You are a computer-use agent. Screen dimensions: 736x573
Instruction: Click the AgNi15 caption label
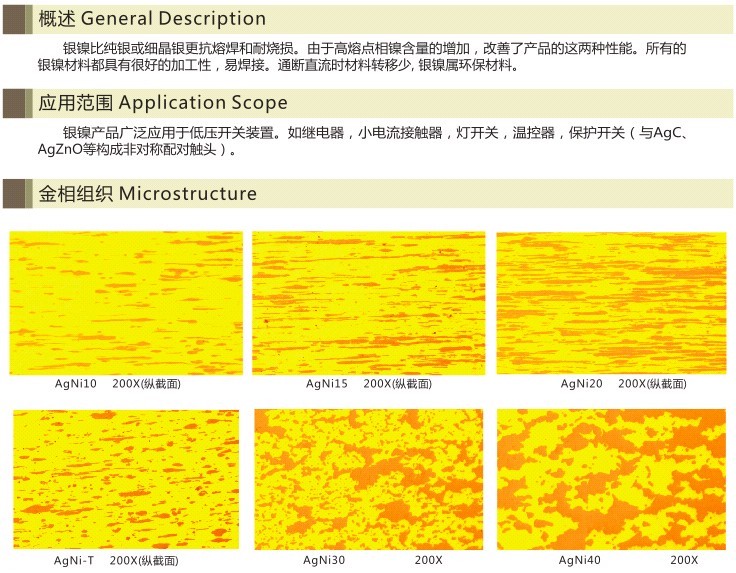326,384
